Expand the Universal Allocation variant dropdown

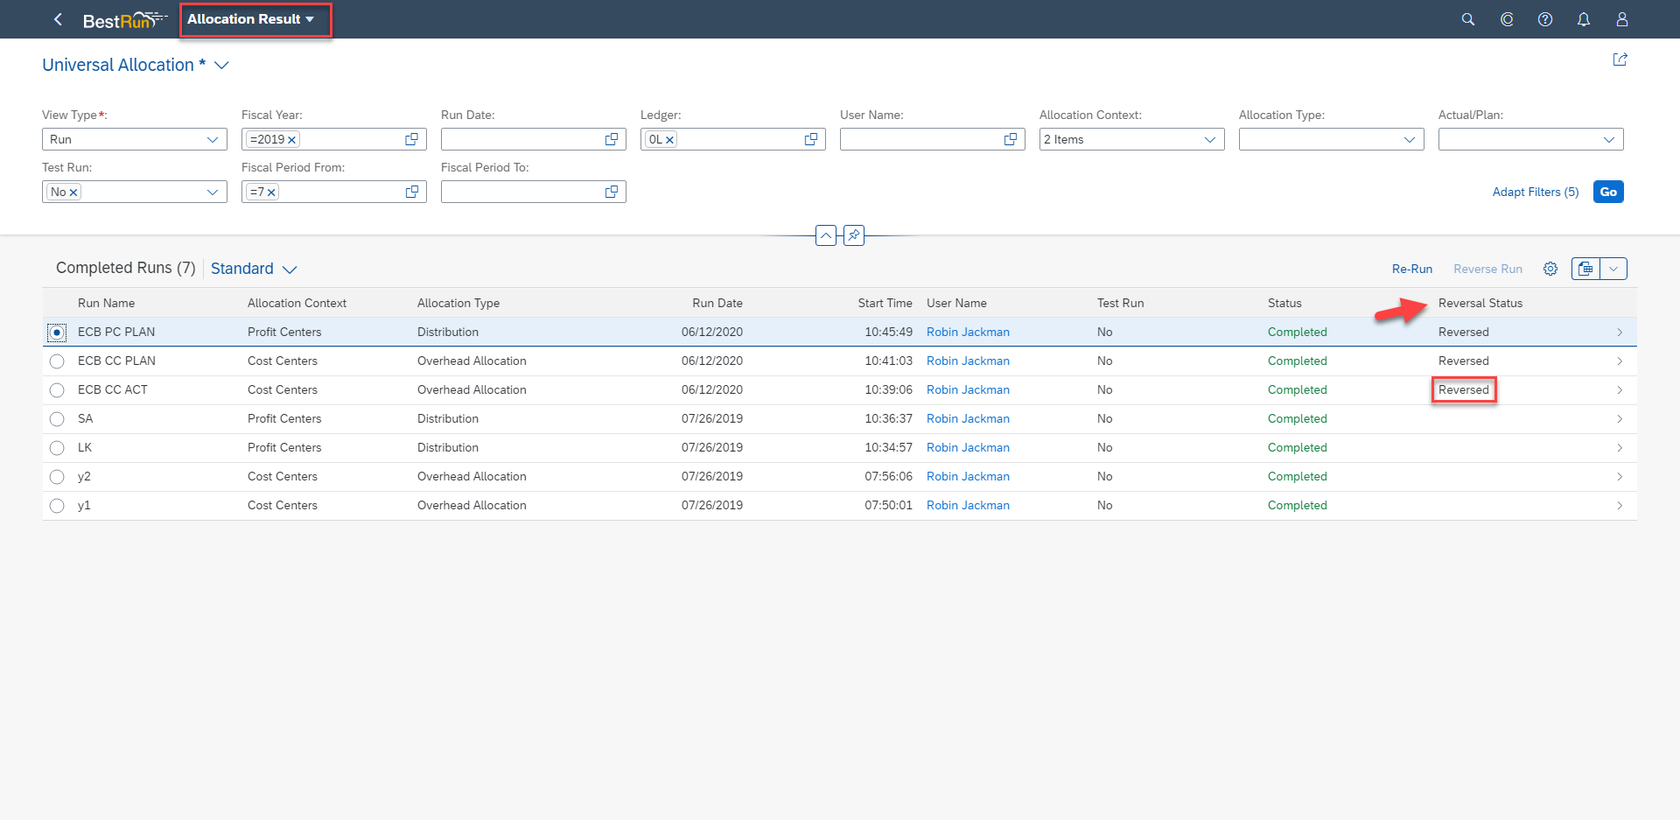(x=222, y=65)
